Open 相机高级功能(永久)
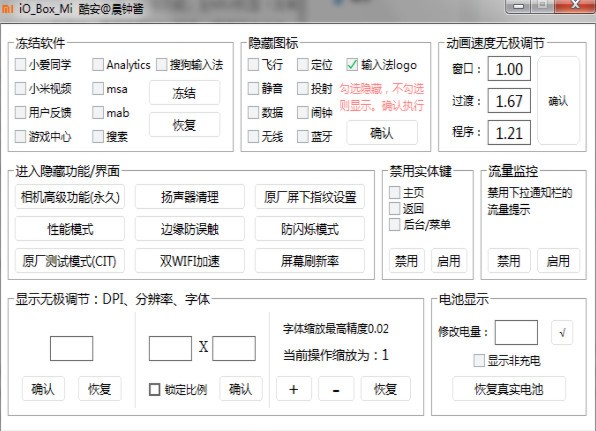Viewport: 596px width, 431px height. pyautogui.click(x=70, y=197)
